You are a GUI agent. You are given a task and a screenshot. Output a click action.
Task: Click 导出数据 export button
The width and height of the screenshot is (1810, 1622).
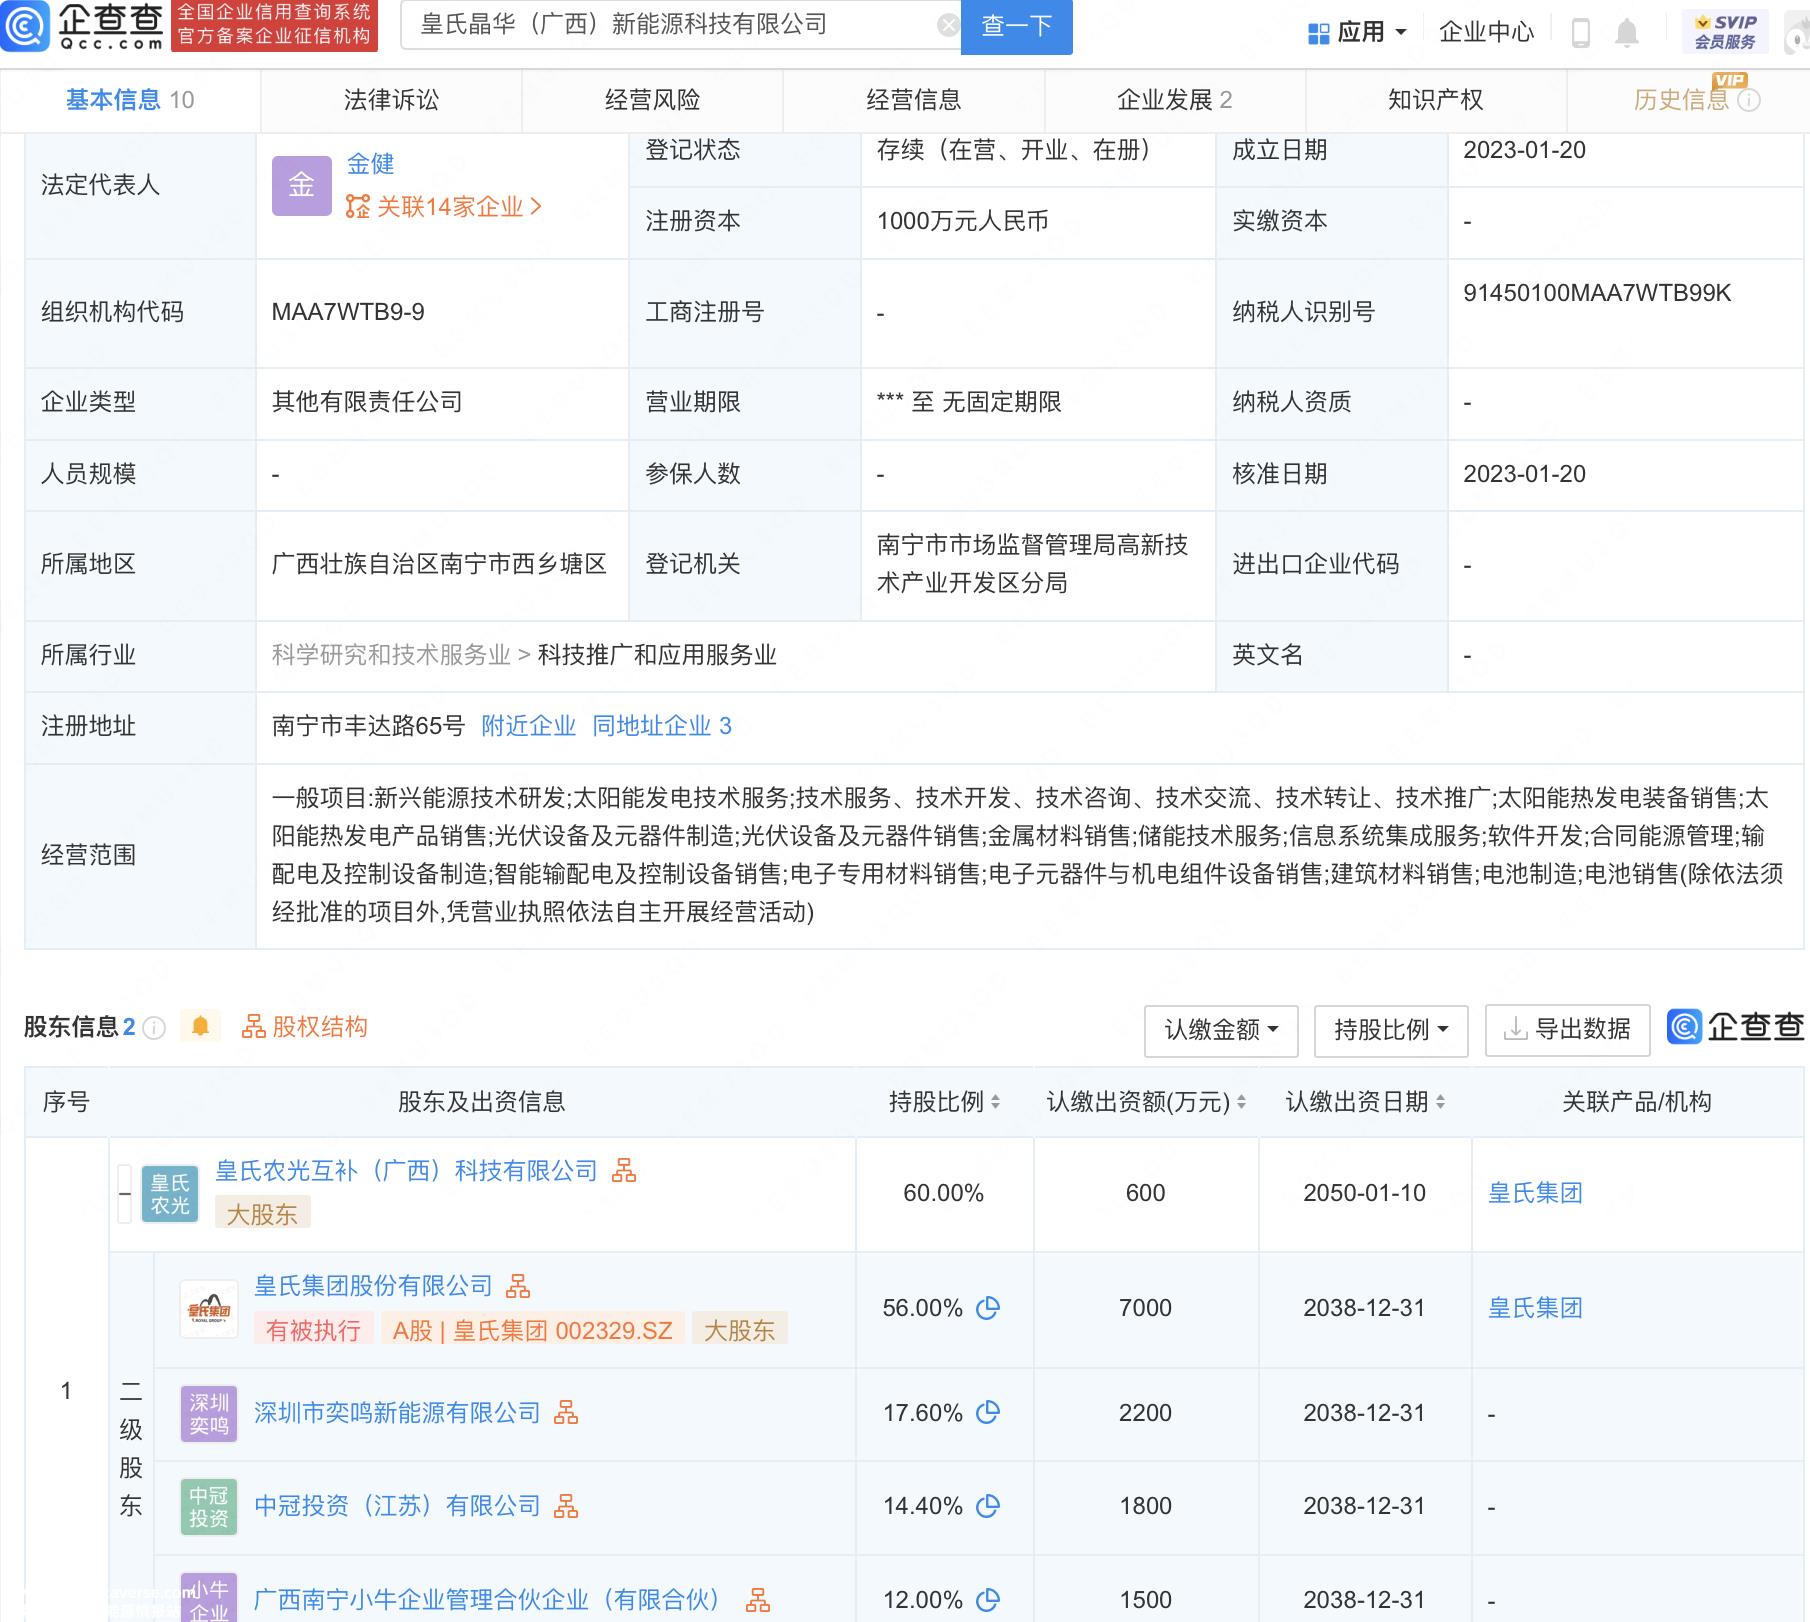(1567, 1030)
